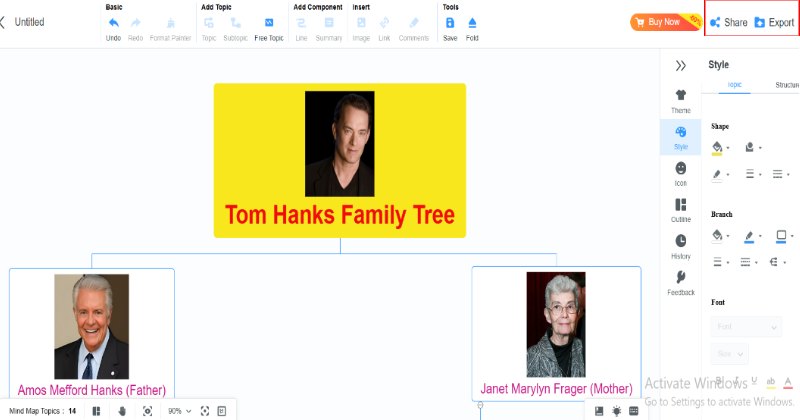Image resolution: width=800 pixels, height=420 pixels.
Task: Open Branch line width dropdown
Action: coord(720,262)
